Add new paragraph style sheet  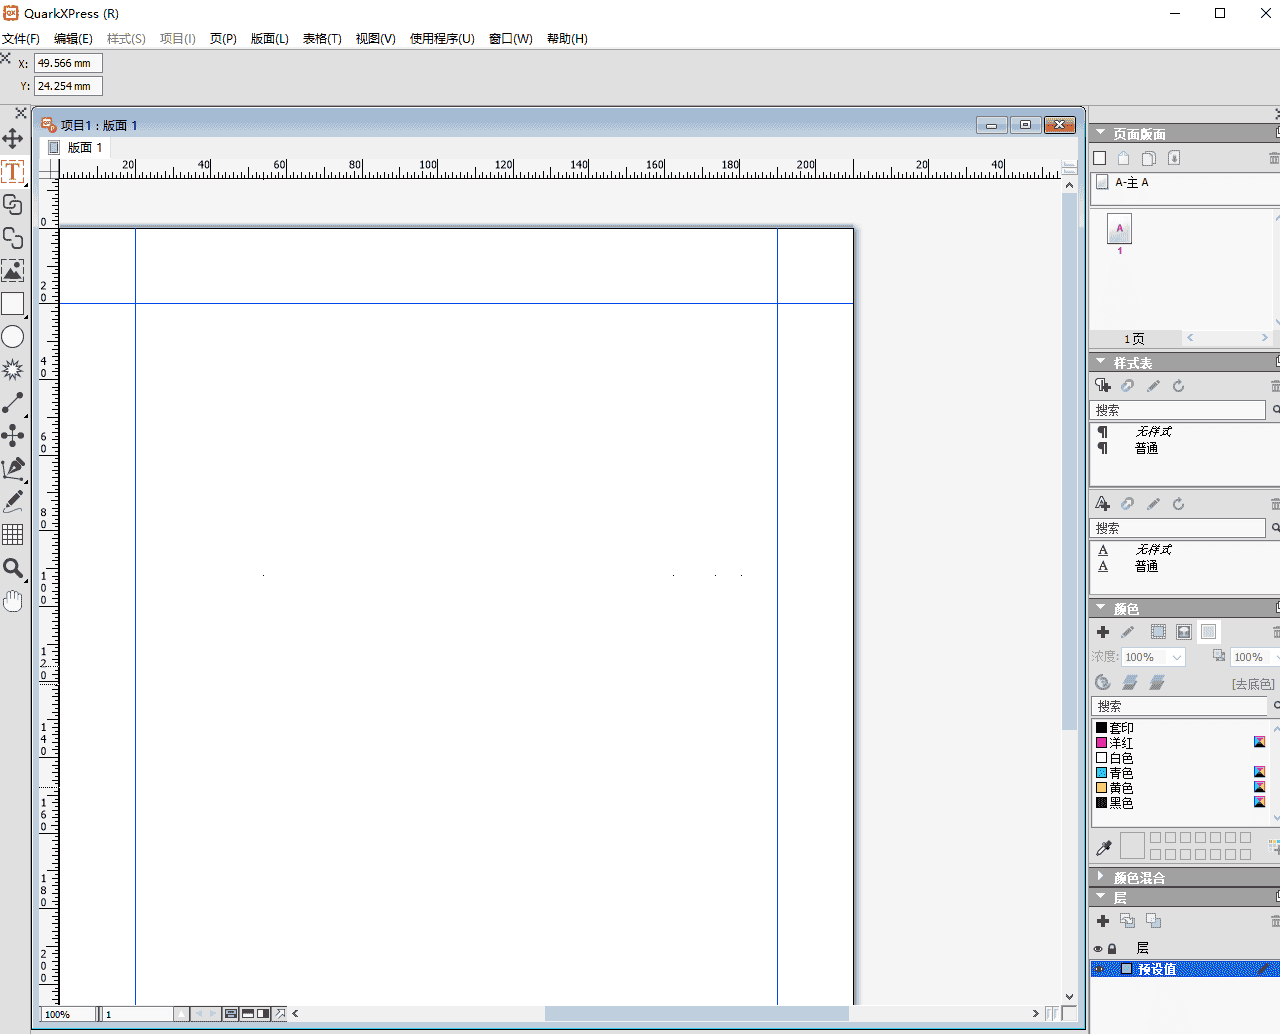click(1102, 386)
